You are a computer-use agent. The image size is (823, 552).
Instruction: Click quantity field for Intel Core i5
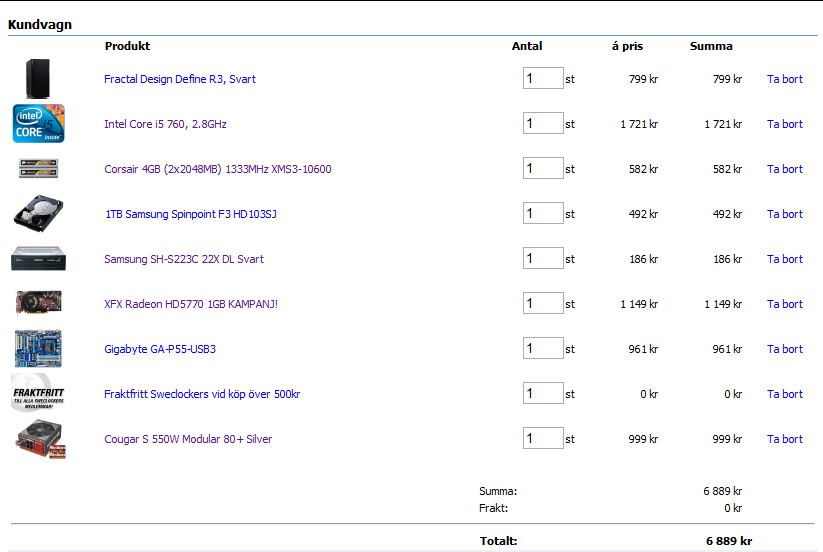[543, 123]
